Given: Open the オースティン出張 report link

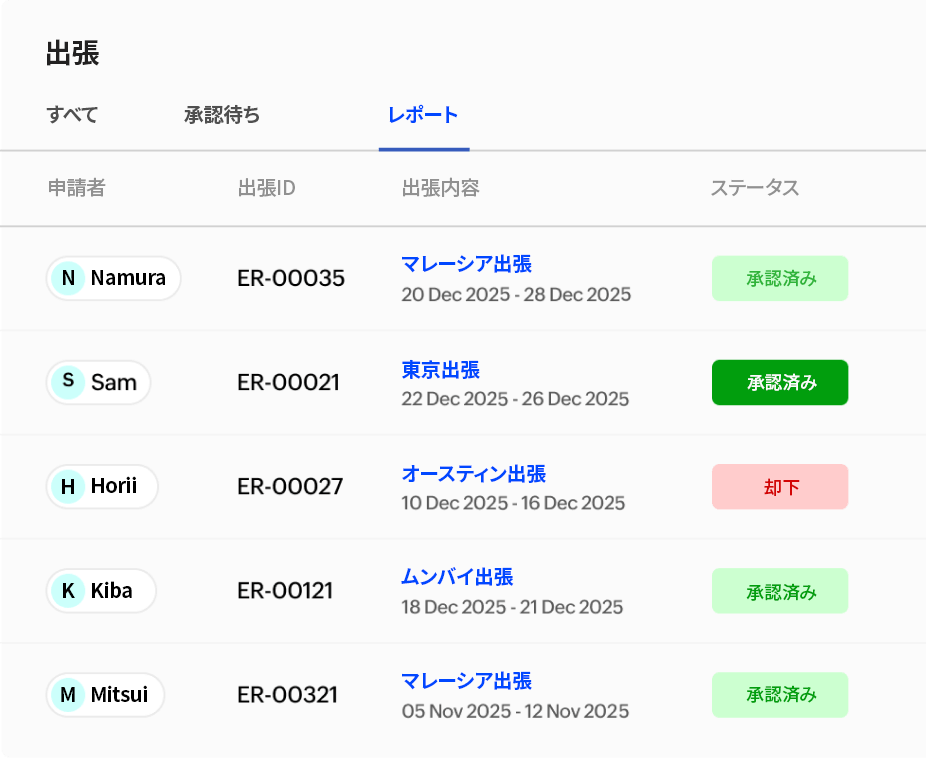Looking at the screenshot, I should pos(474,473).
